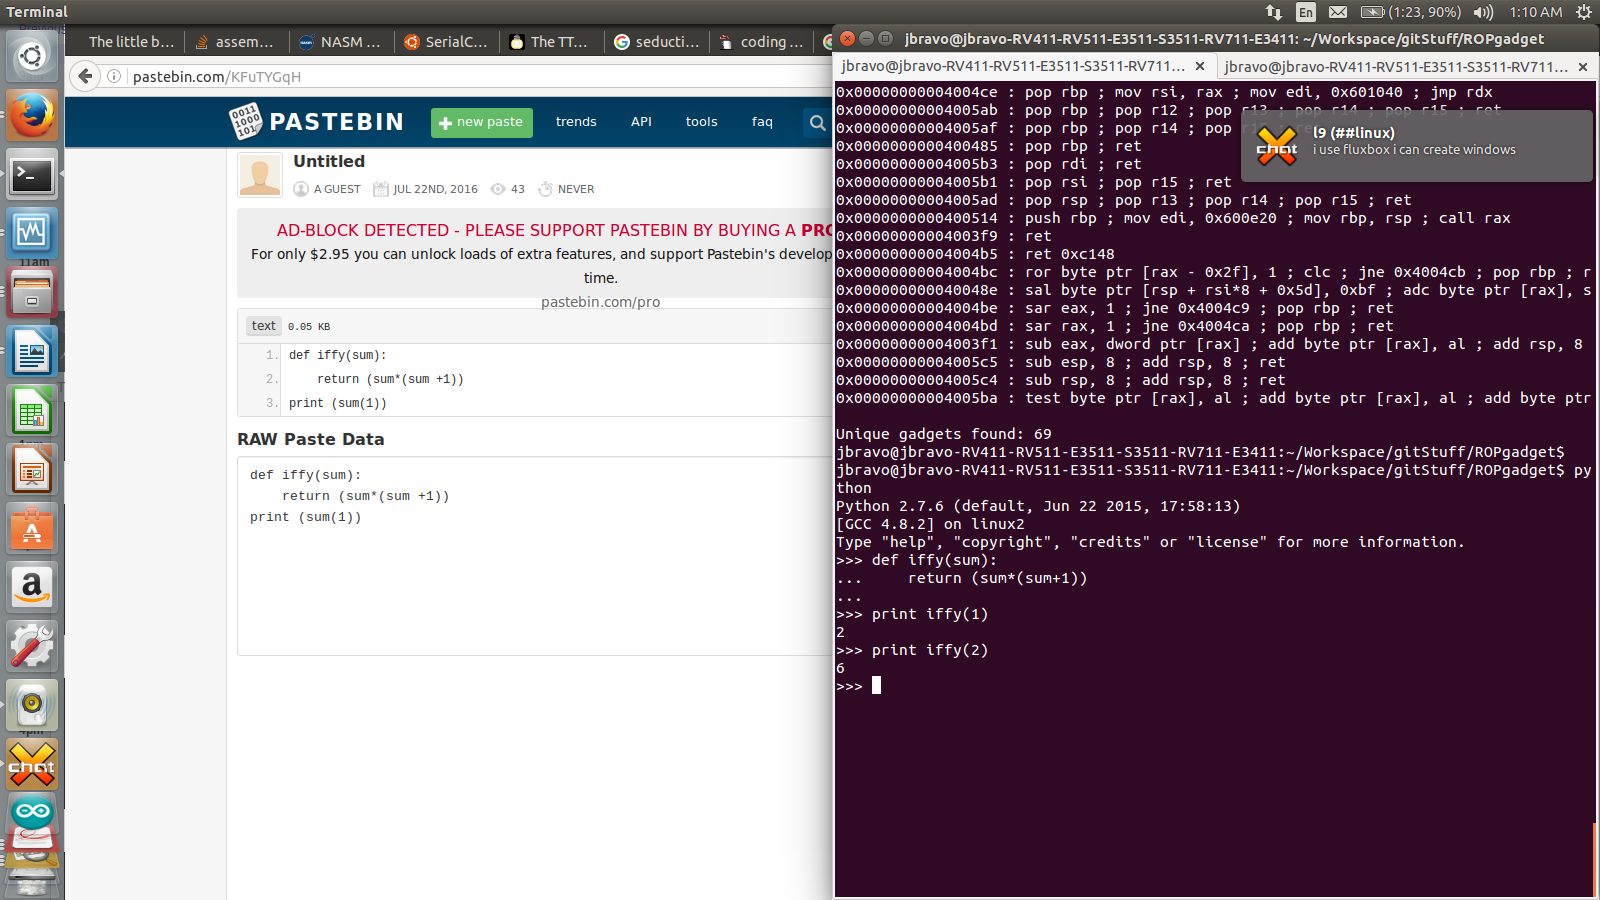1600x900 pixels.
Task: Open the API link in Pastebin navigation
Action: [641, 122]
